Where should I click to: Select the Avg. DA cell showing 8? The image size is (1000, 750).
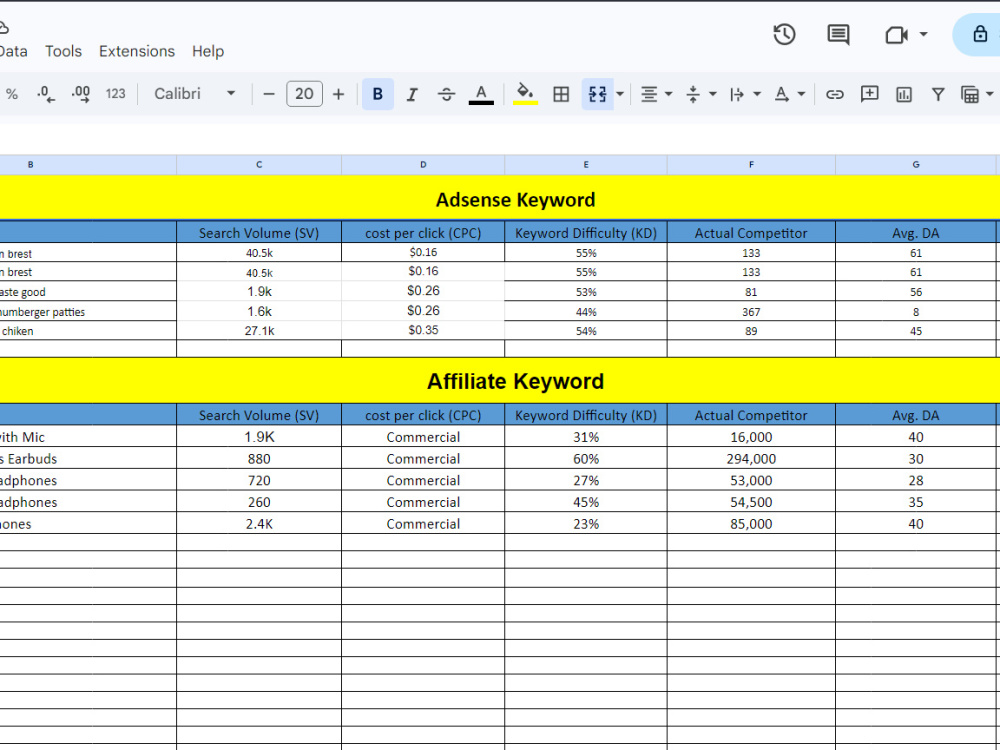coord(916,312)
